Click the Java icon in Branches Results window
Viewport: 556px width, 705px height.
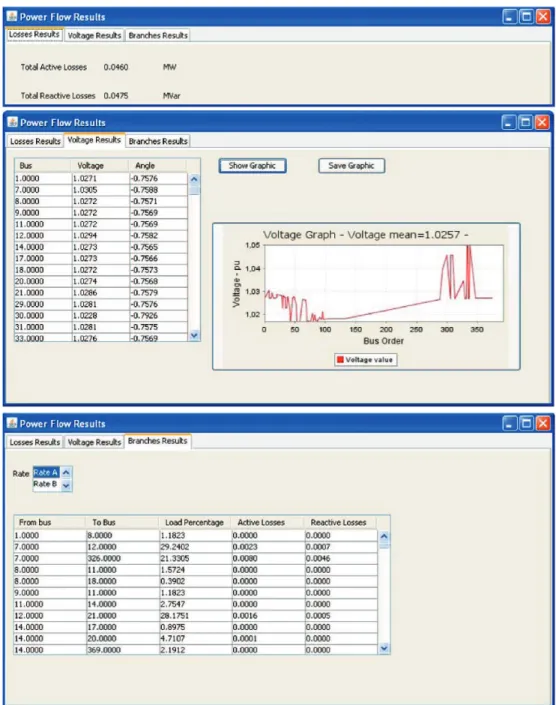pyautogui.click(x=13, y=423)
